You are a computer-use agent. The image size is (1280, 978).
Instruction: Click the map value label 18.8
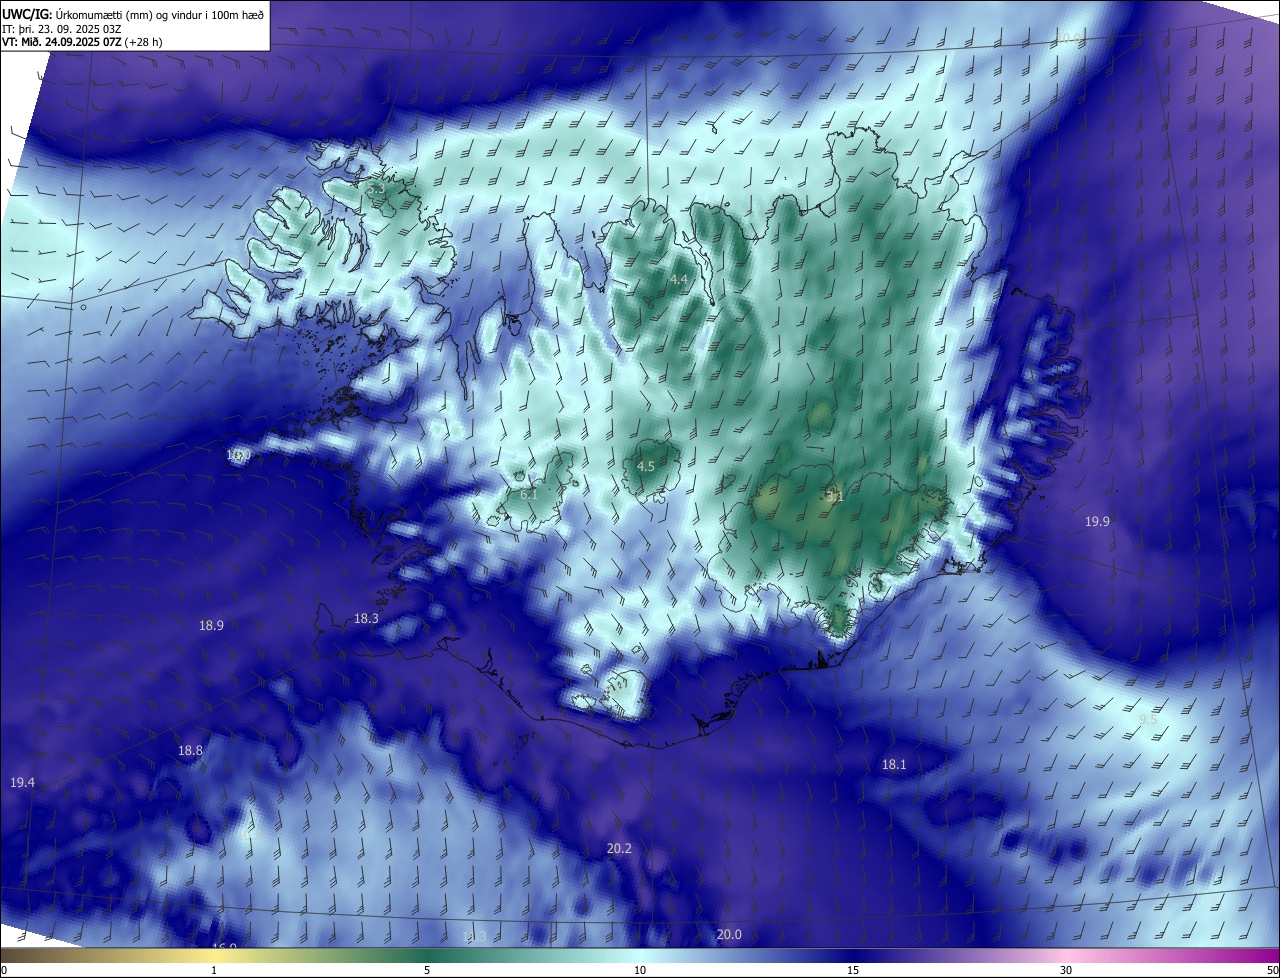190,751
